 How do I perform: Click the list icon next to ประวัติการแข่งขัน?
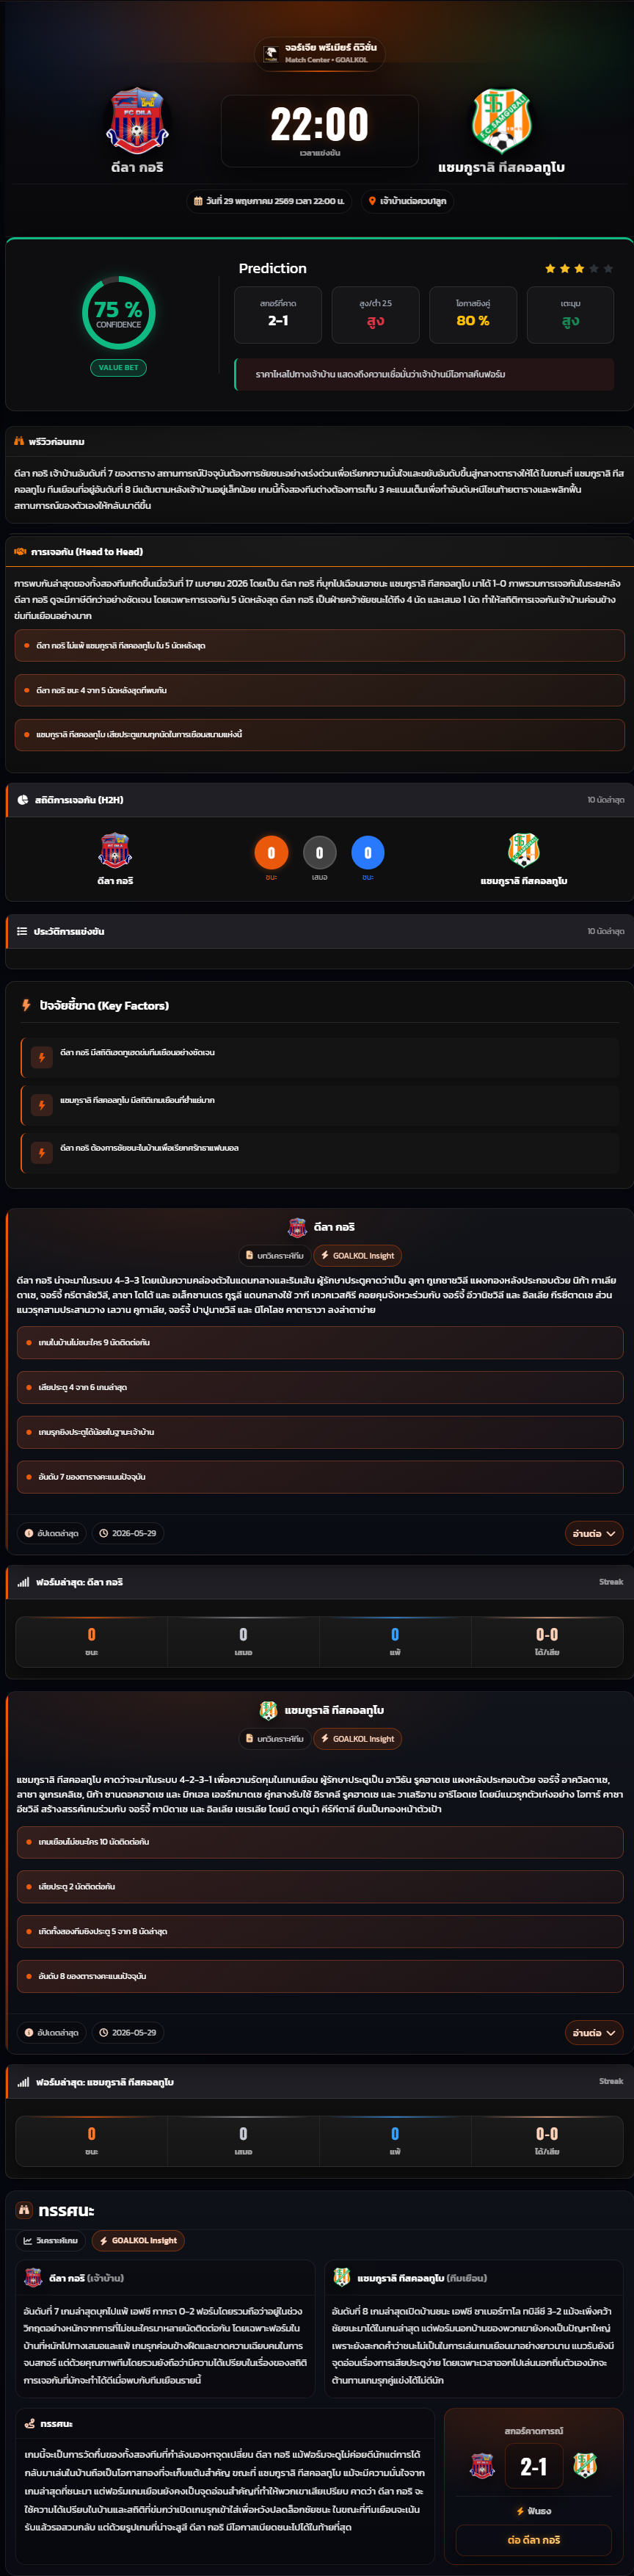point(22,931)
